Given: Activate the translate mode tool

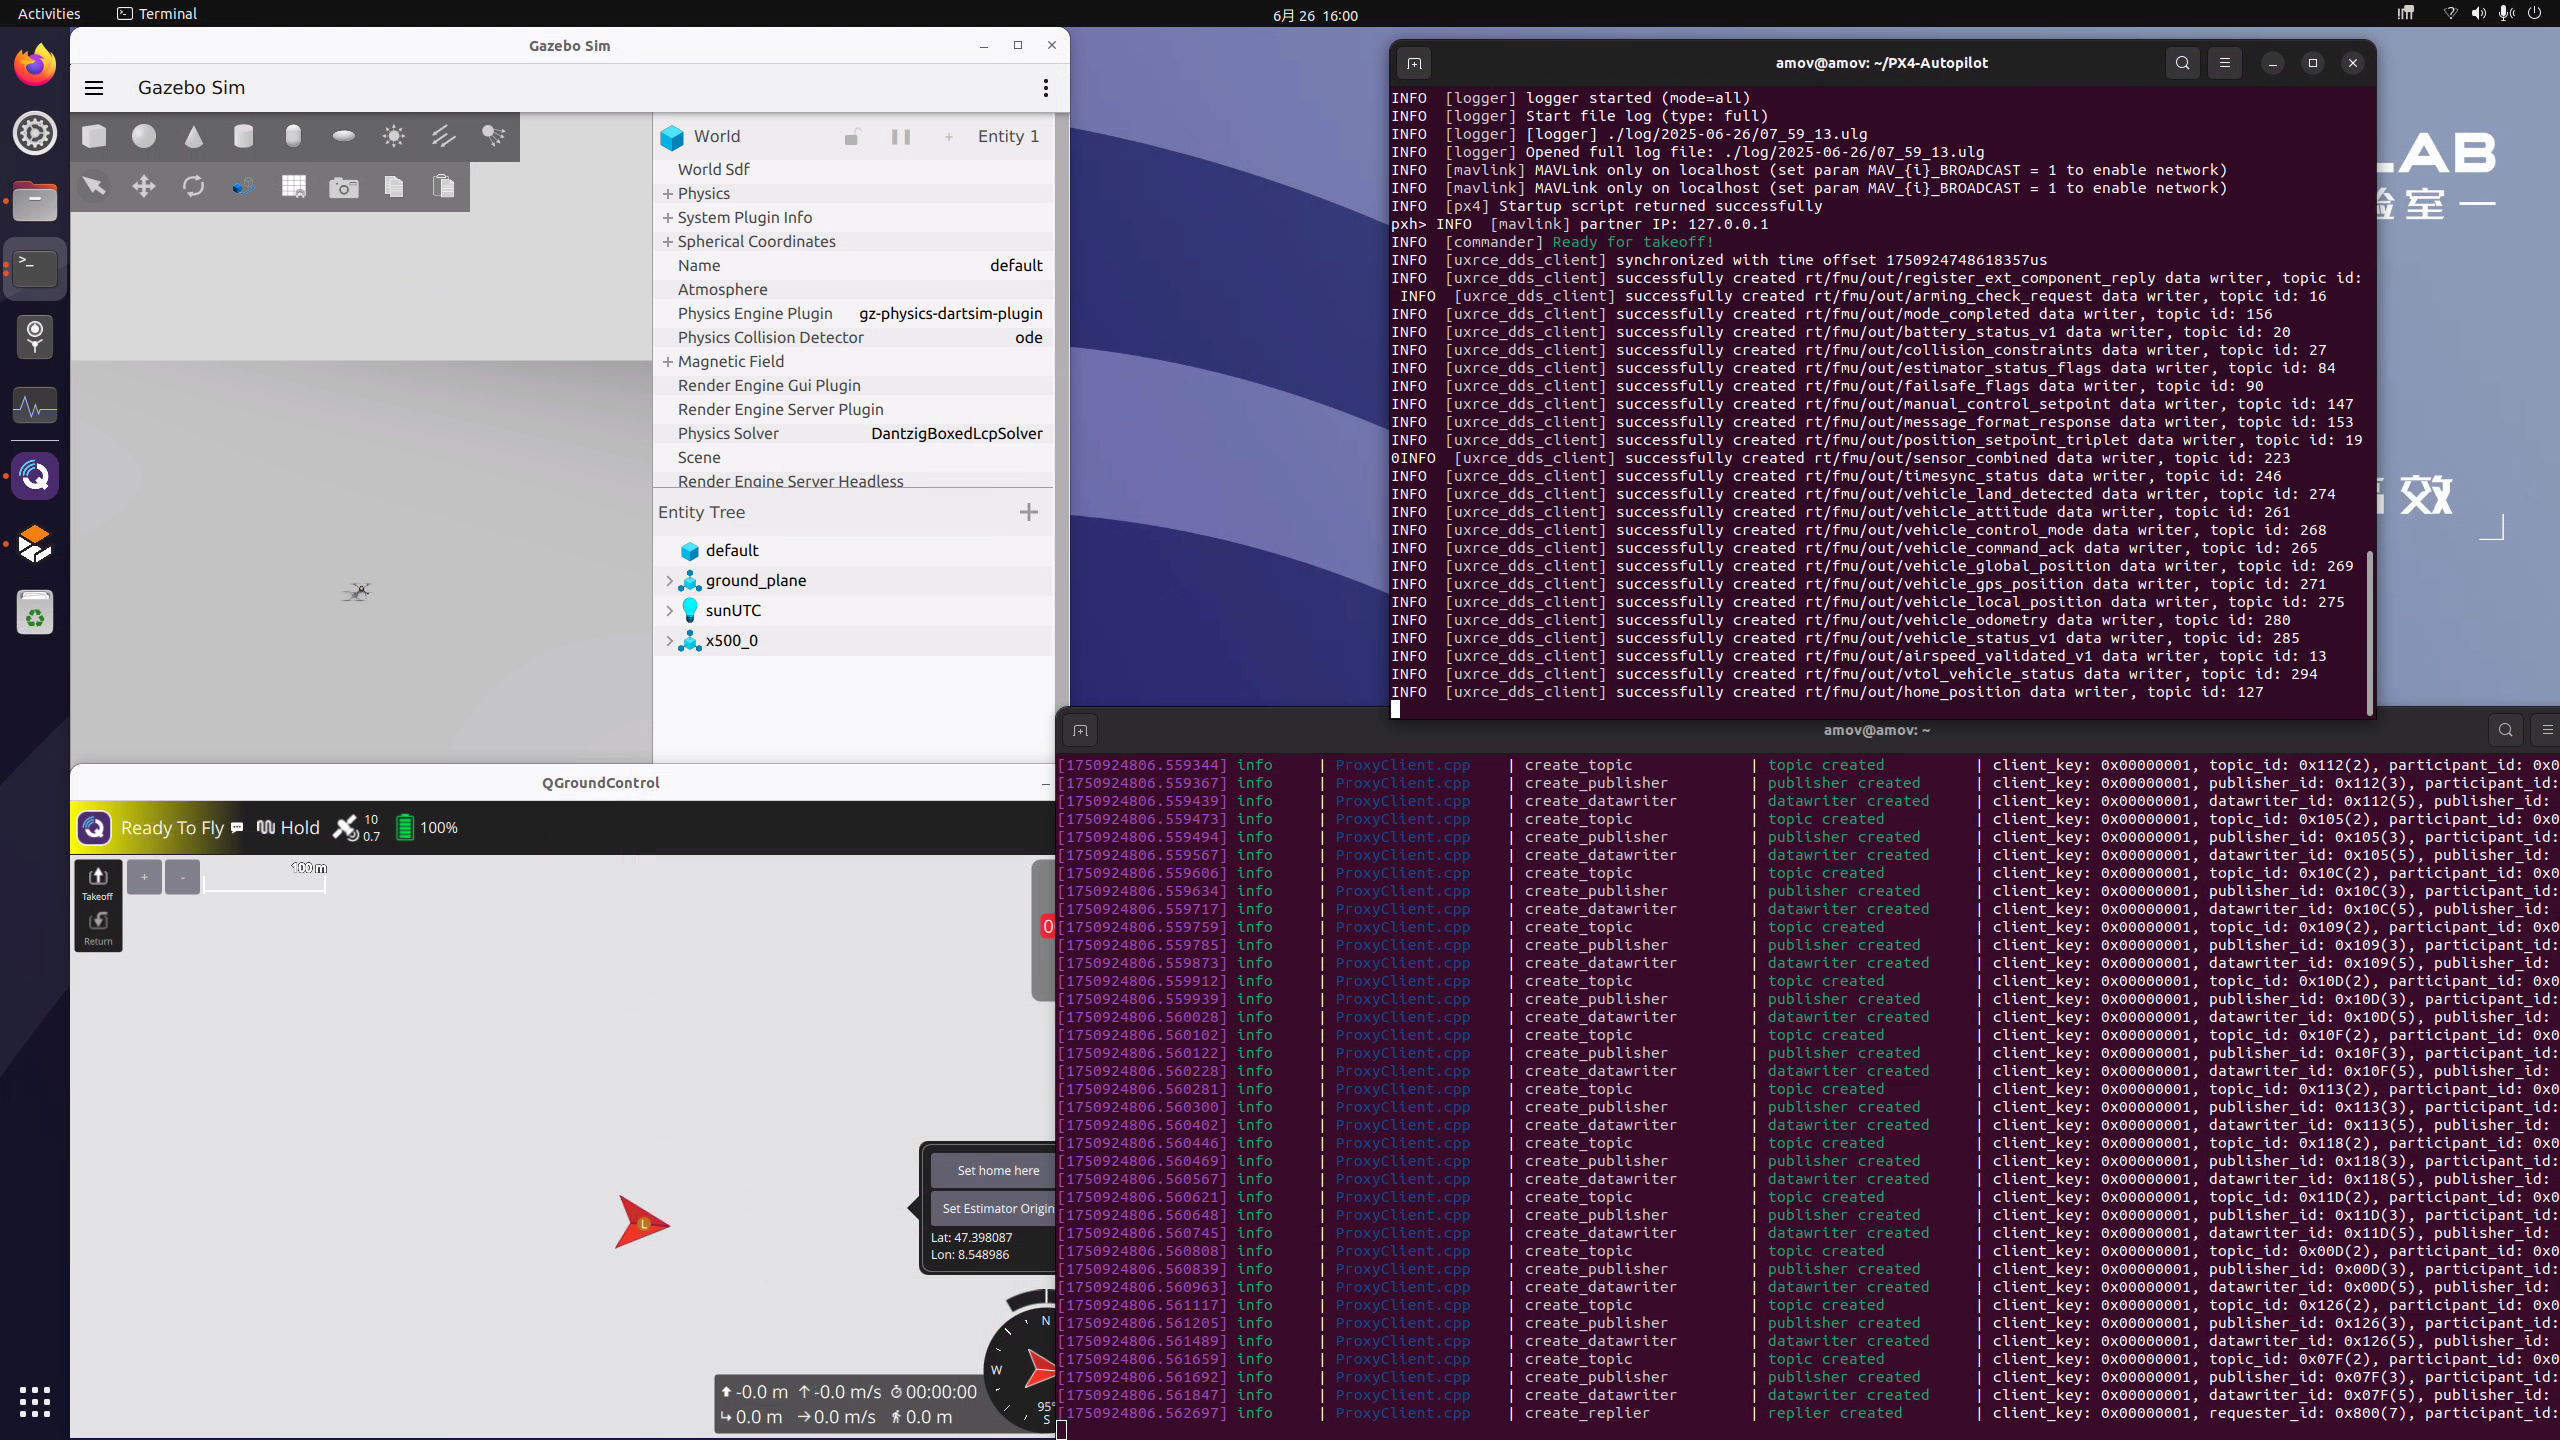Looking at the screenshot, I should 144,186.
